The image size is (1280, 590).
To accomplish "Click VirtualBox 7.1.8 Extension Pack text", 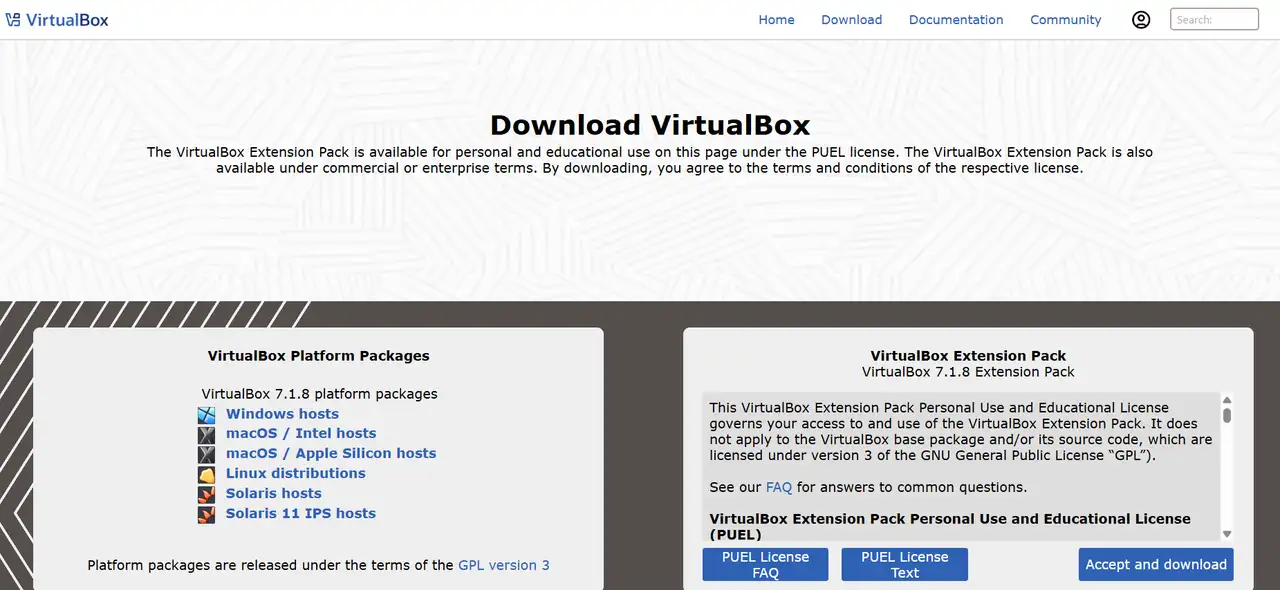I will [968, 372].
